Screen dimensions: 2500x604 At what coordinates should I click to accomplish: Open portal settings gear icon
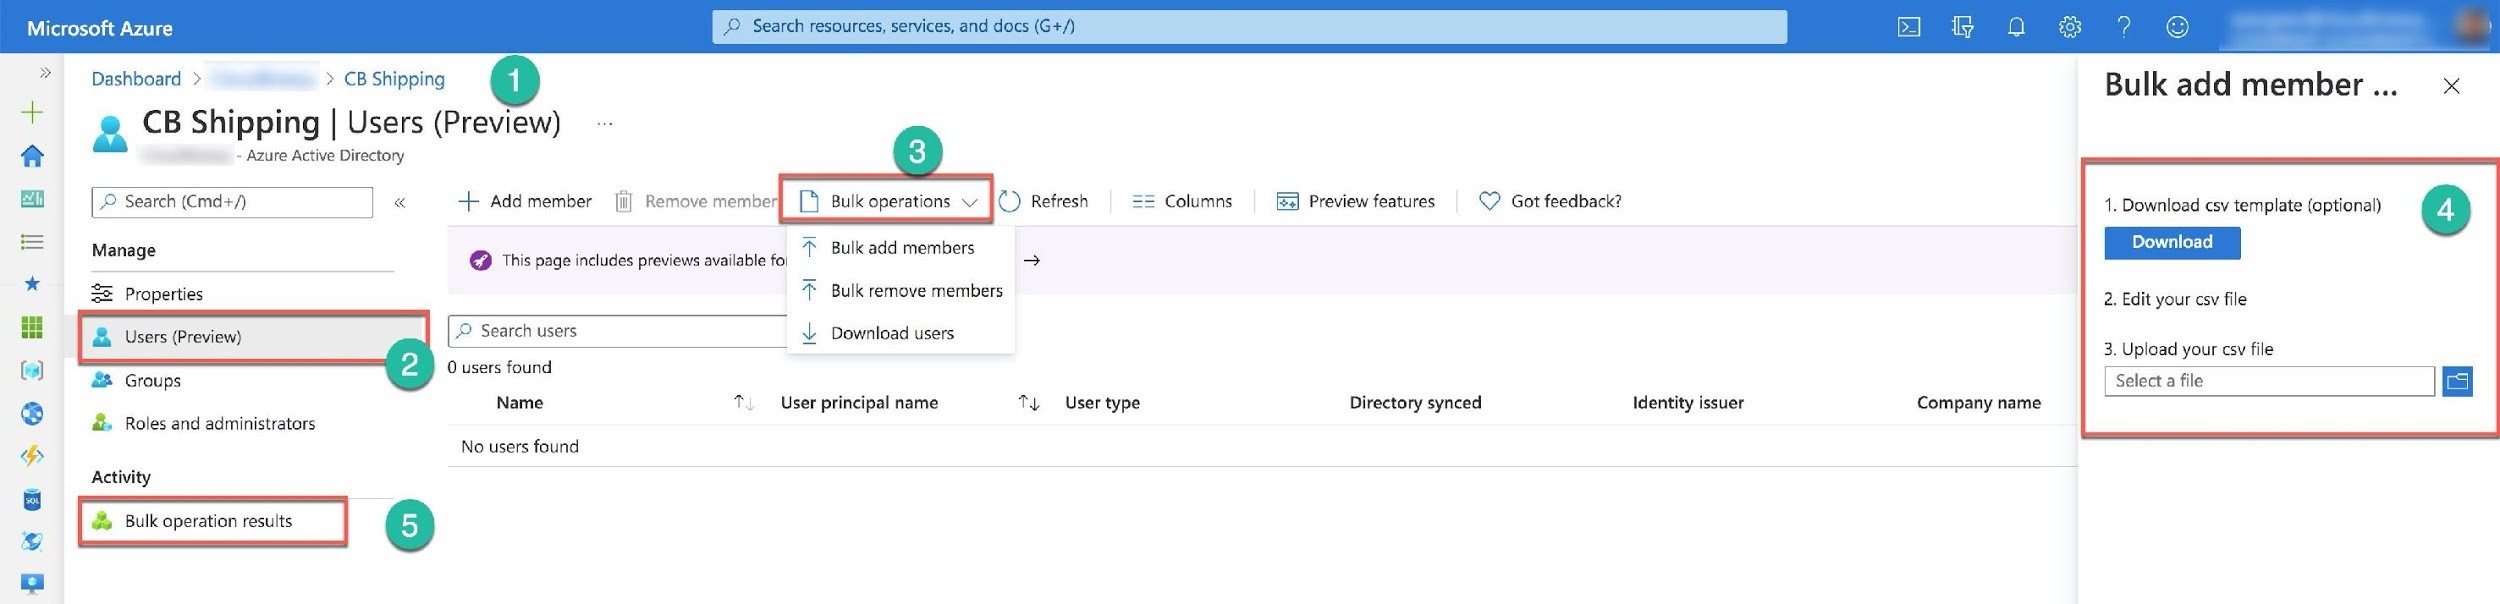click(2070, 27)
